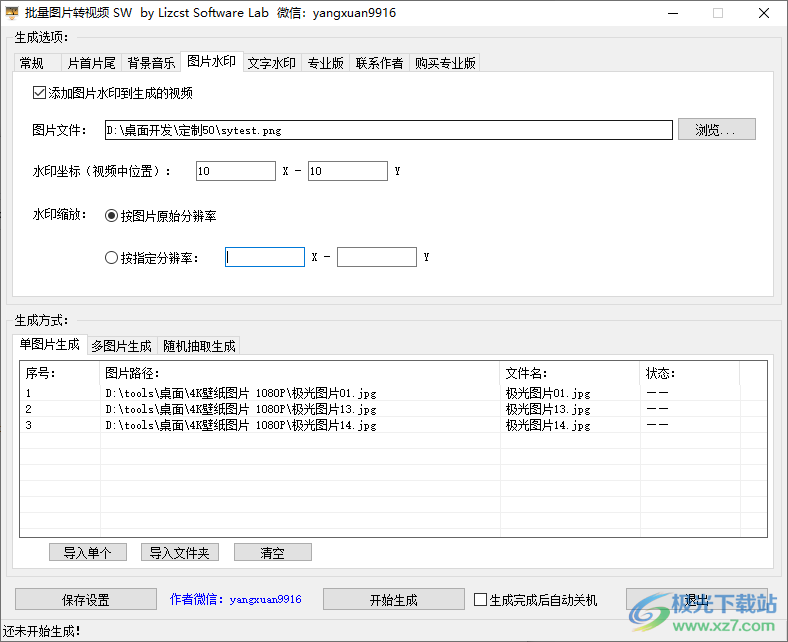
Task: Click the 导入文件夹 button
Action: [179, 553]
